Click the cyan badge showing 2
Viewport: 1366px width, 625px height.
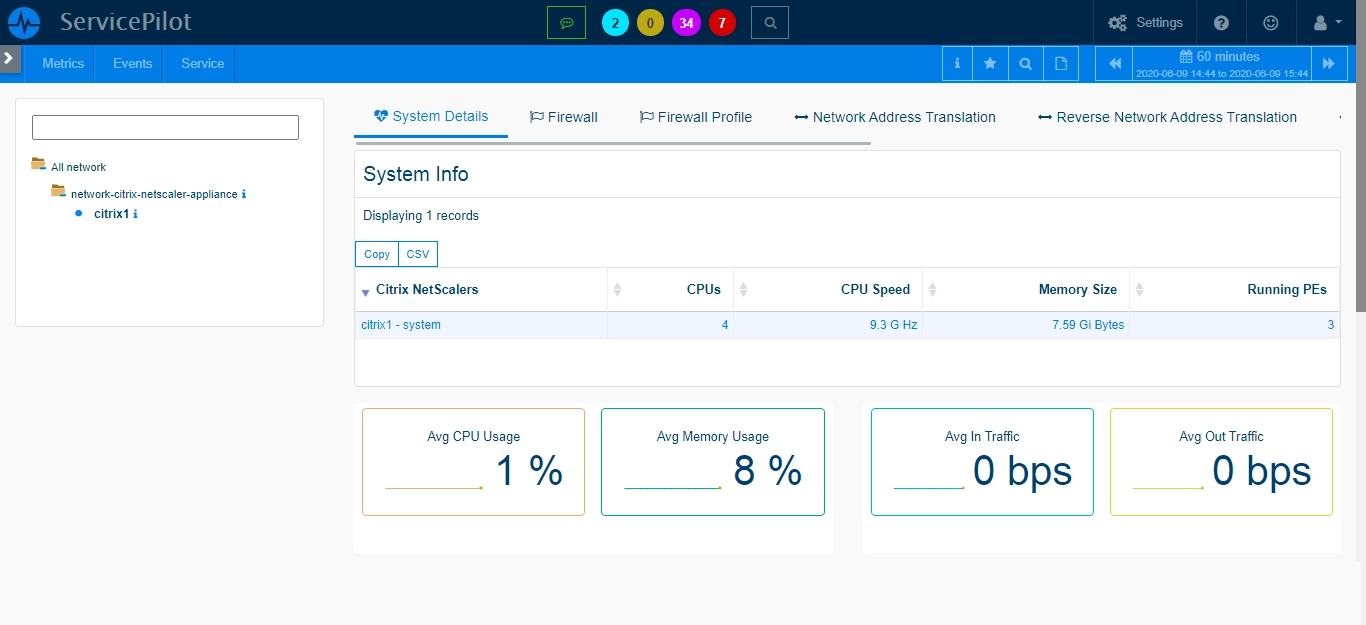click(x=615, y=23)
